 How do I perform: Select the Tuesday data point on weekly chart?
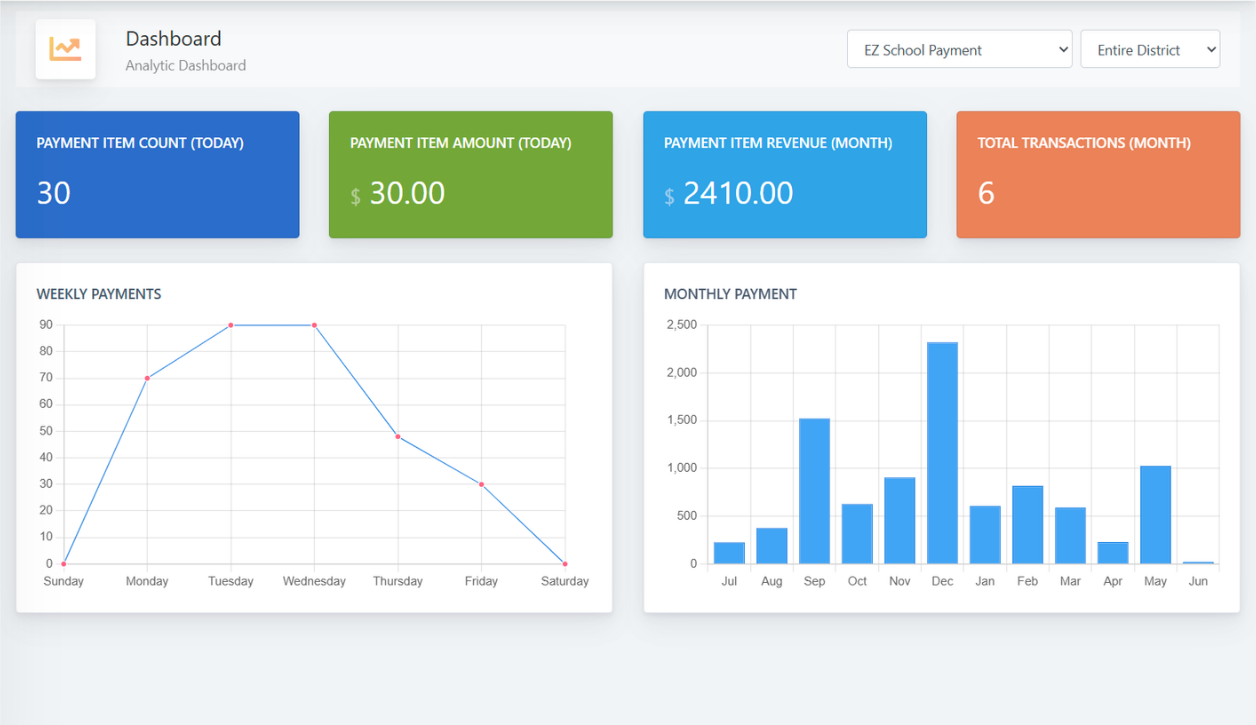[x=231, y=324]
